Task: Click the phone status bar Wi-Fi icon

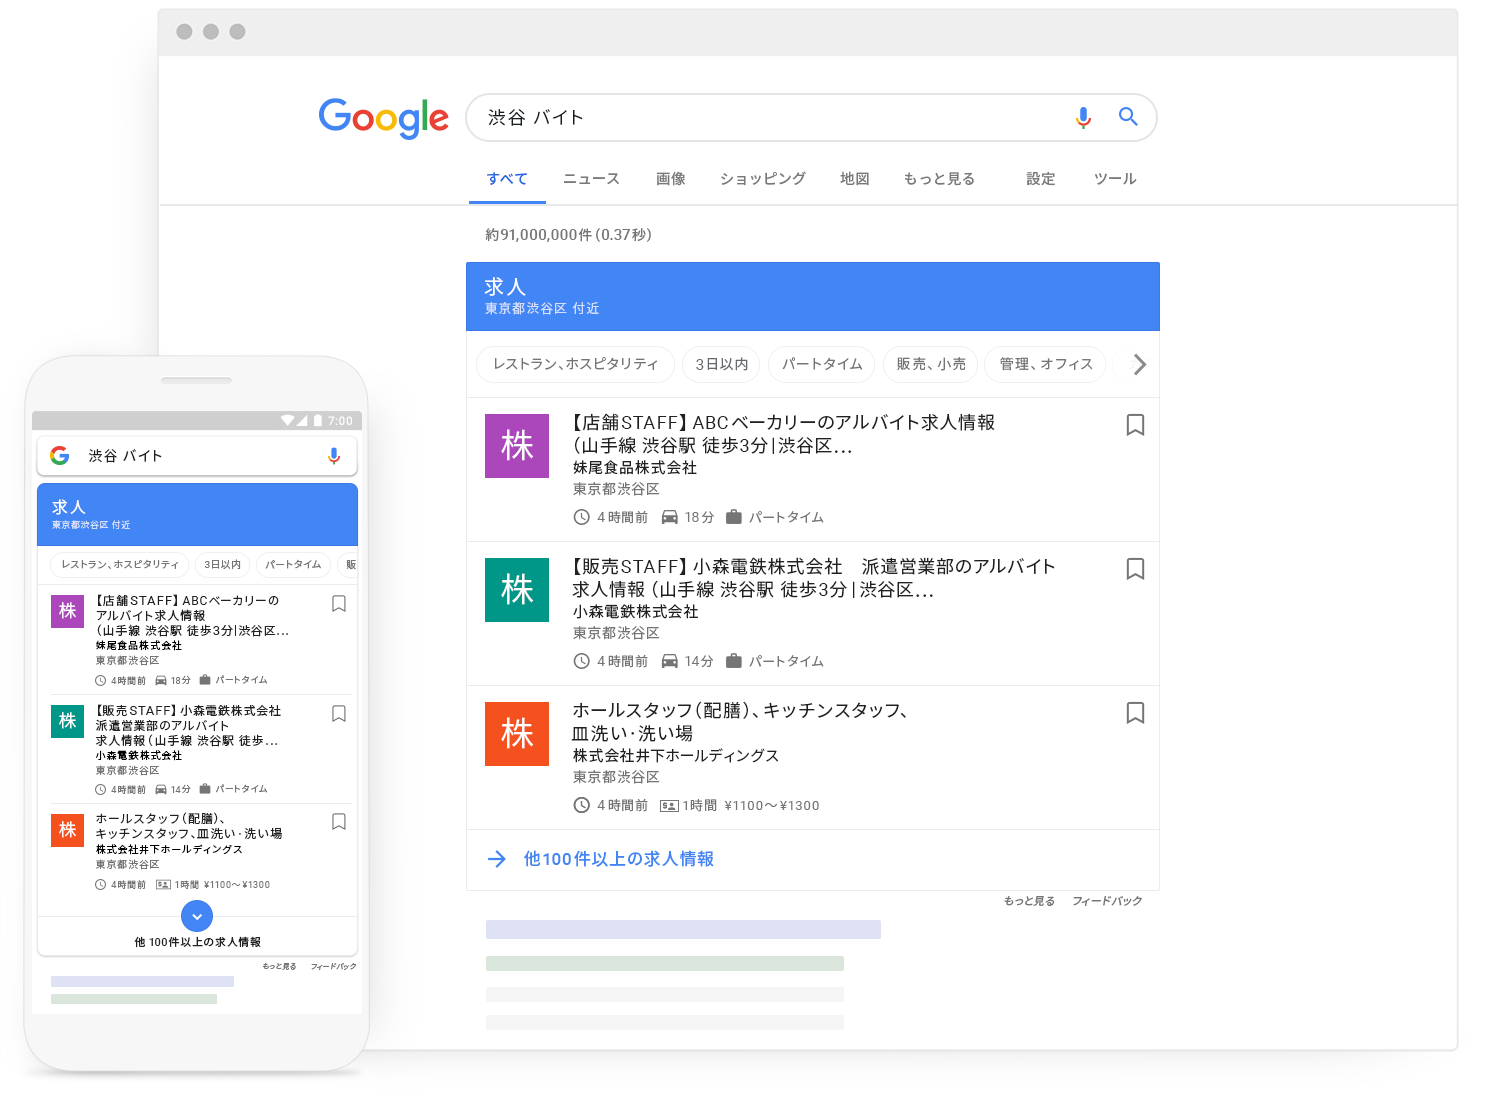Action: pyautogui.click(x=288, y=421)
